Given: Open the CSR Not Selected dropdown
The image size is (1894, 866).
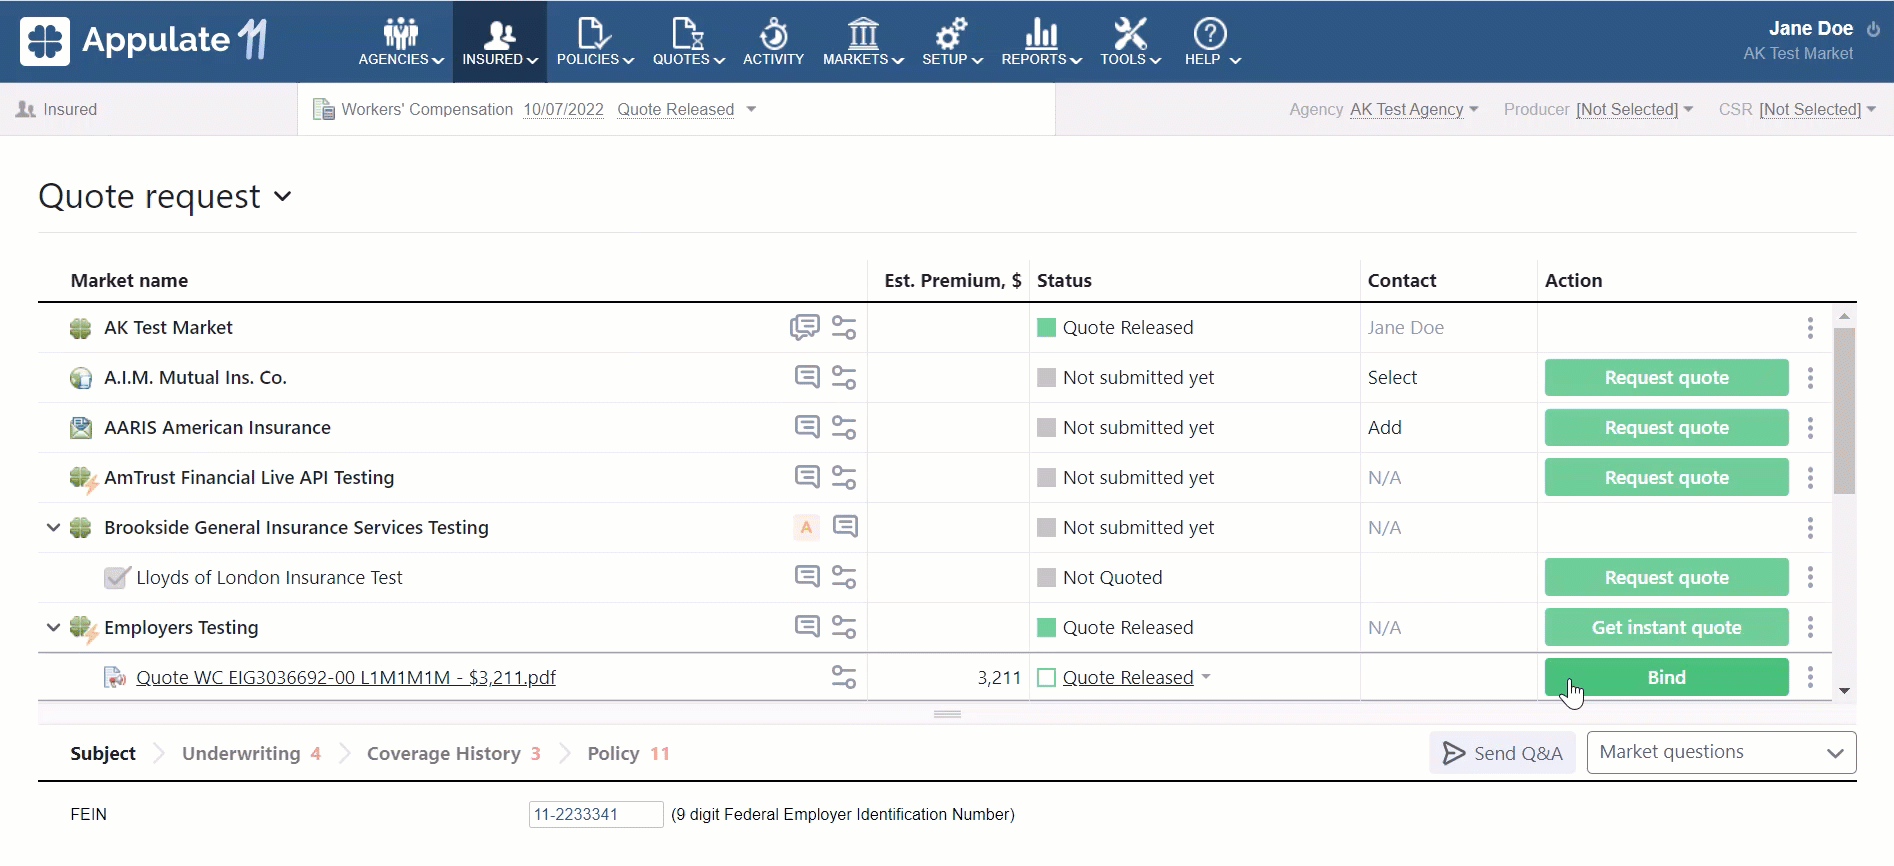Looking at the screenshot, I should point(1817,109).
